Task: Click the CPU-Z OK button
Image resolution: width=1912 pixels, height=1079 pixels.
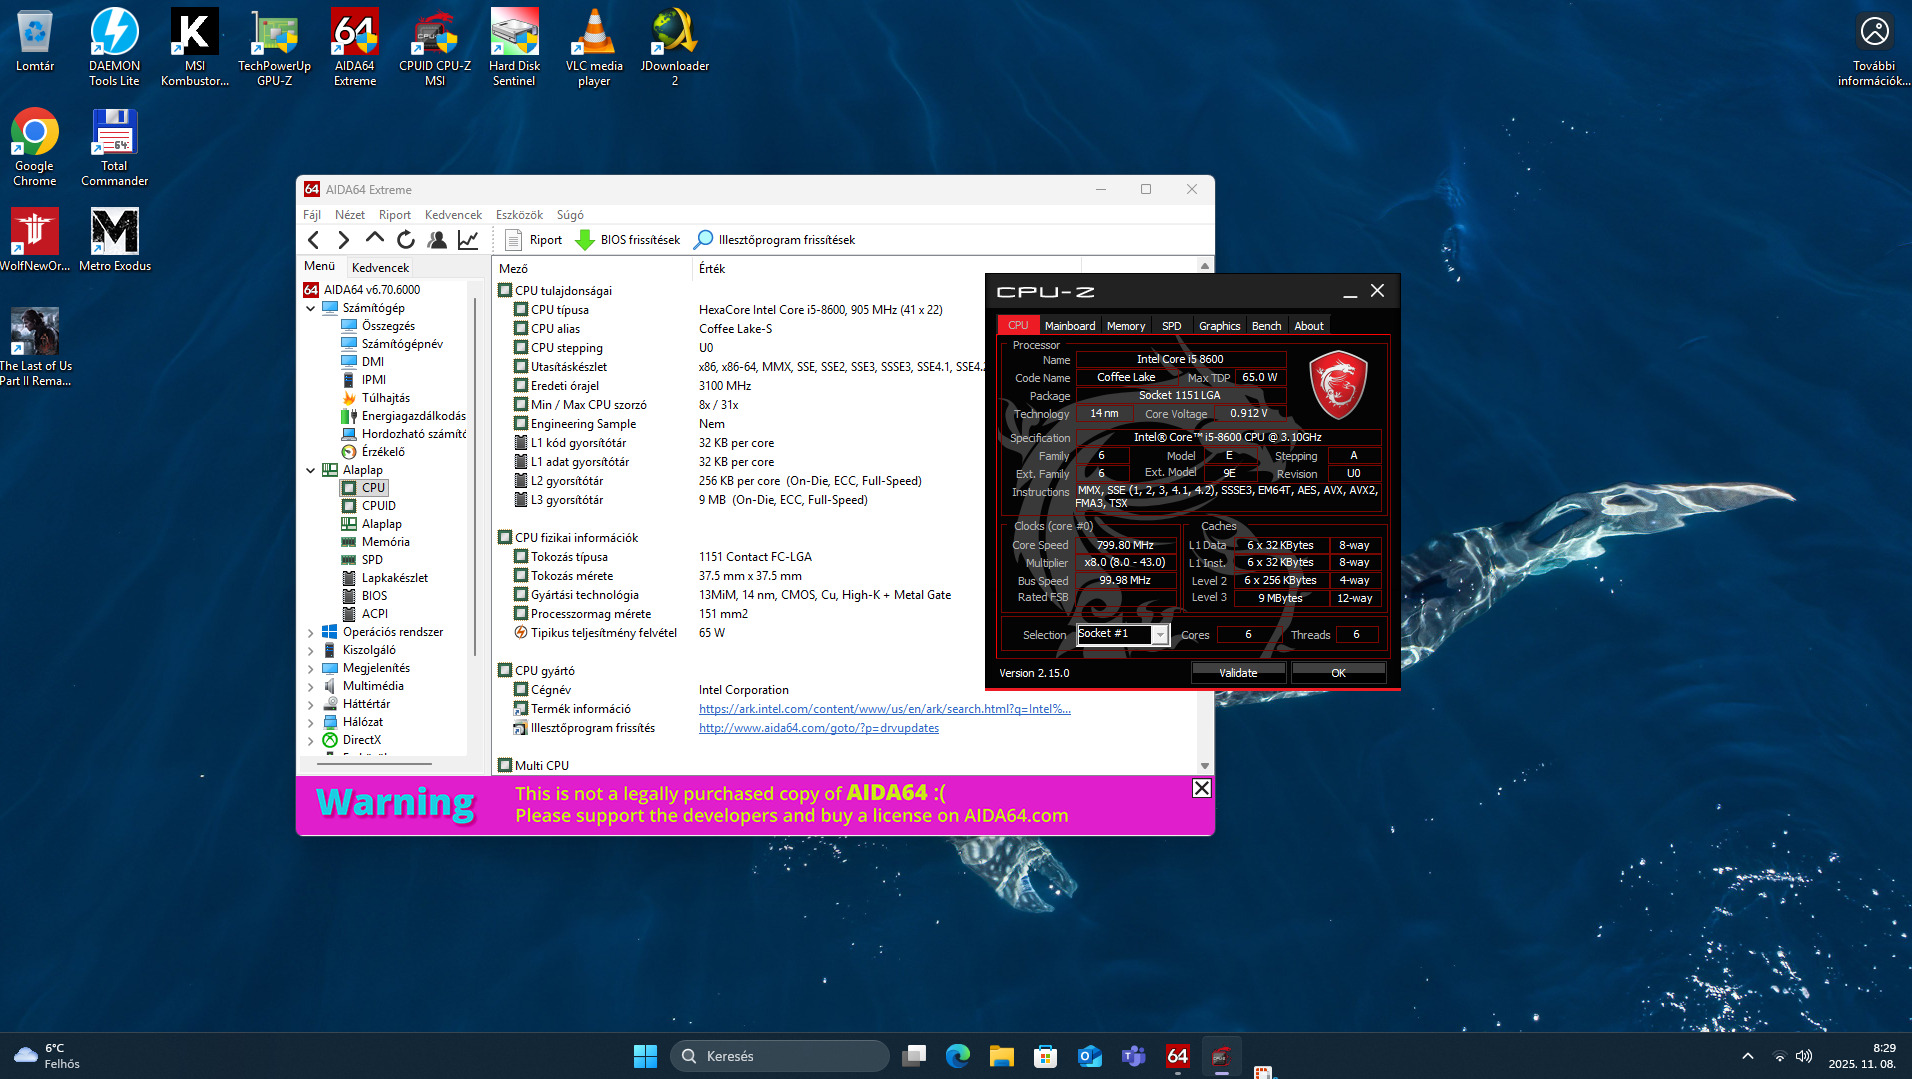Action: (1338, 673)
